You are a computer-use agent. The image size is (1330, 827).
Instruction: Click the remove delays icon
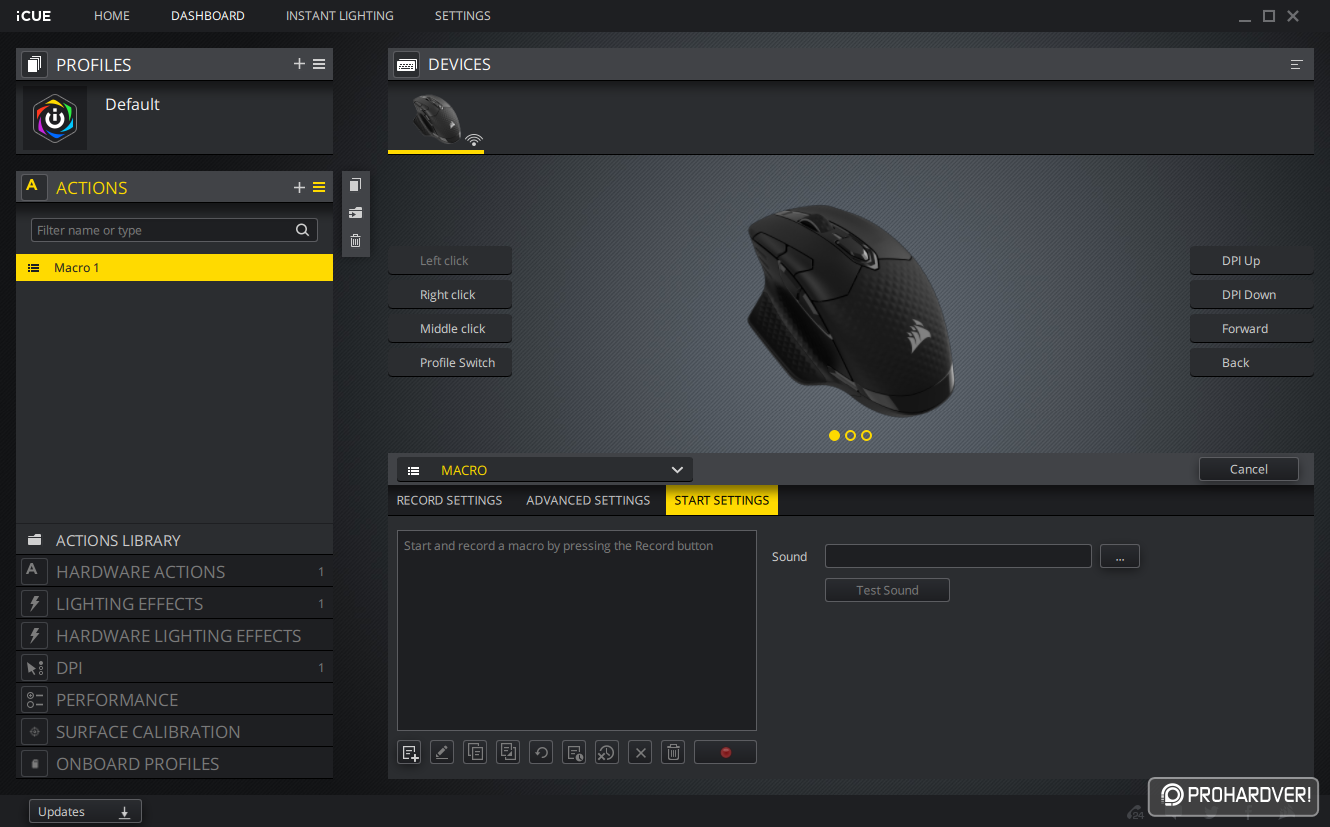tap(607, 752)
